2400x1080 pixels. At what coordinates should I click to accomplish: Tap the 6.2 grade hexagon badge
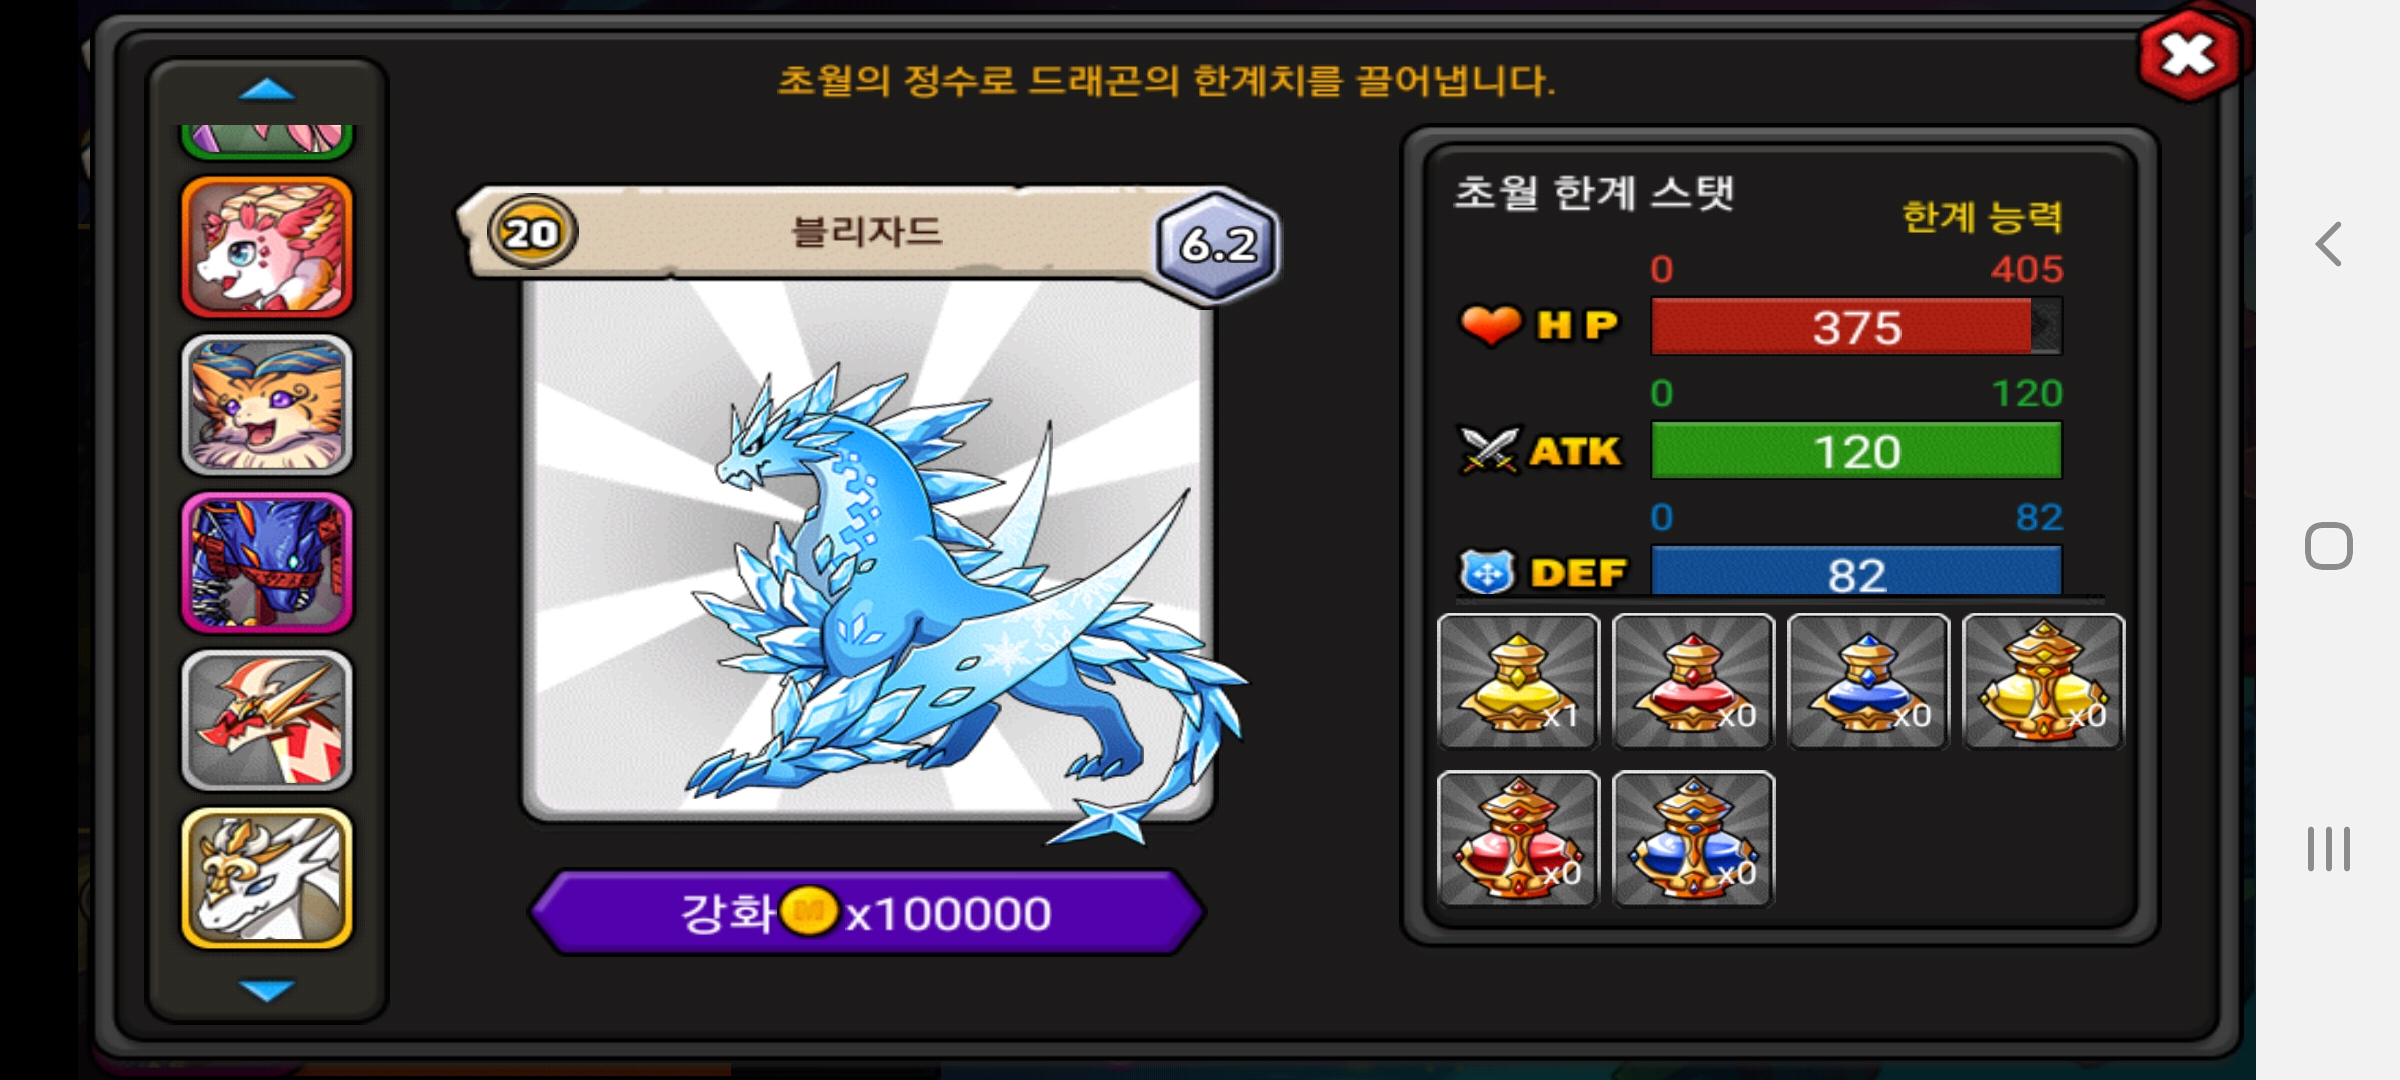[x=1217, y=244]
